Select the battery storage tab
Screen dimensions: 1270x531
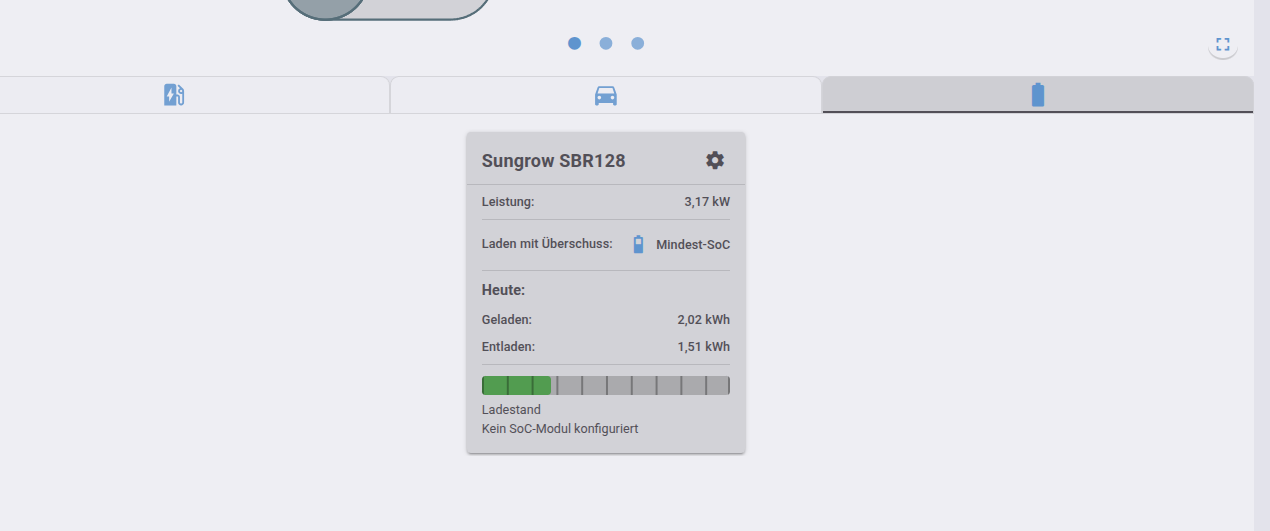point(1038,95)
